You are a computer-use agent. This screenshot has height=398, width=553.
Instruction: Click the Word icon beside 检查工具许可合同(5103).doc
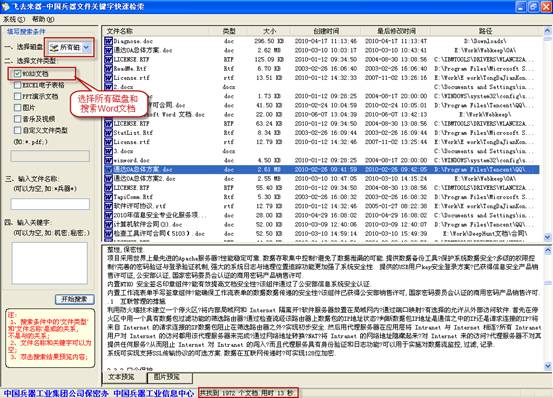[x=108, y=234]
